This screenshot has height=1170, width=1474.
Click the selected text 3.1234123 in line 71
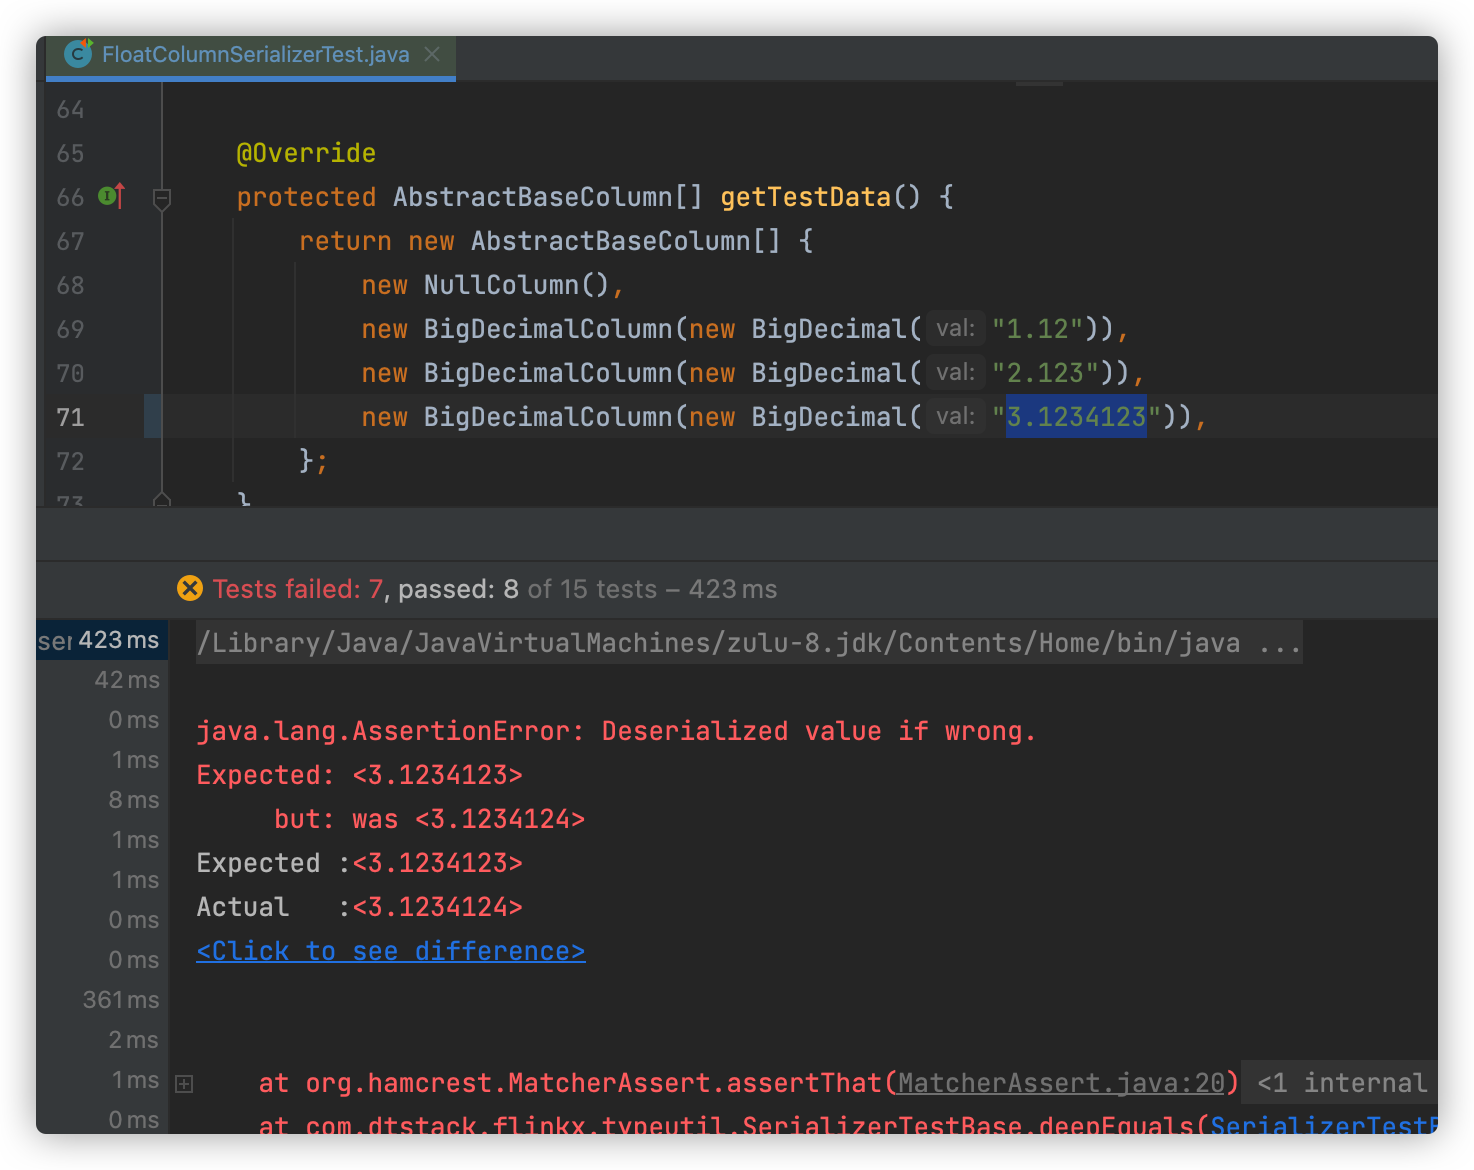pos(1076,416)
